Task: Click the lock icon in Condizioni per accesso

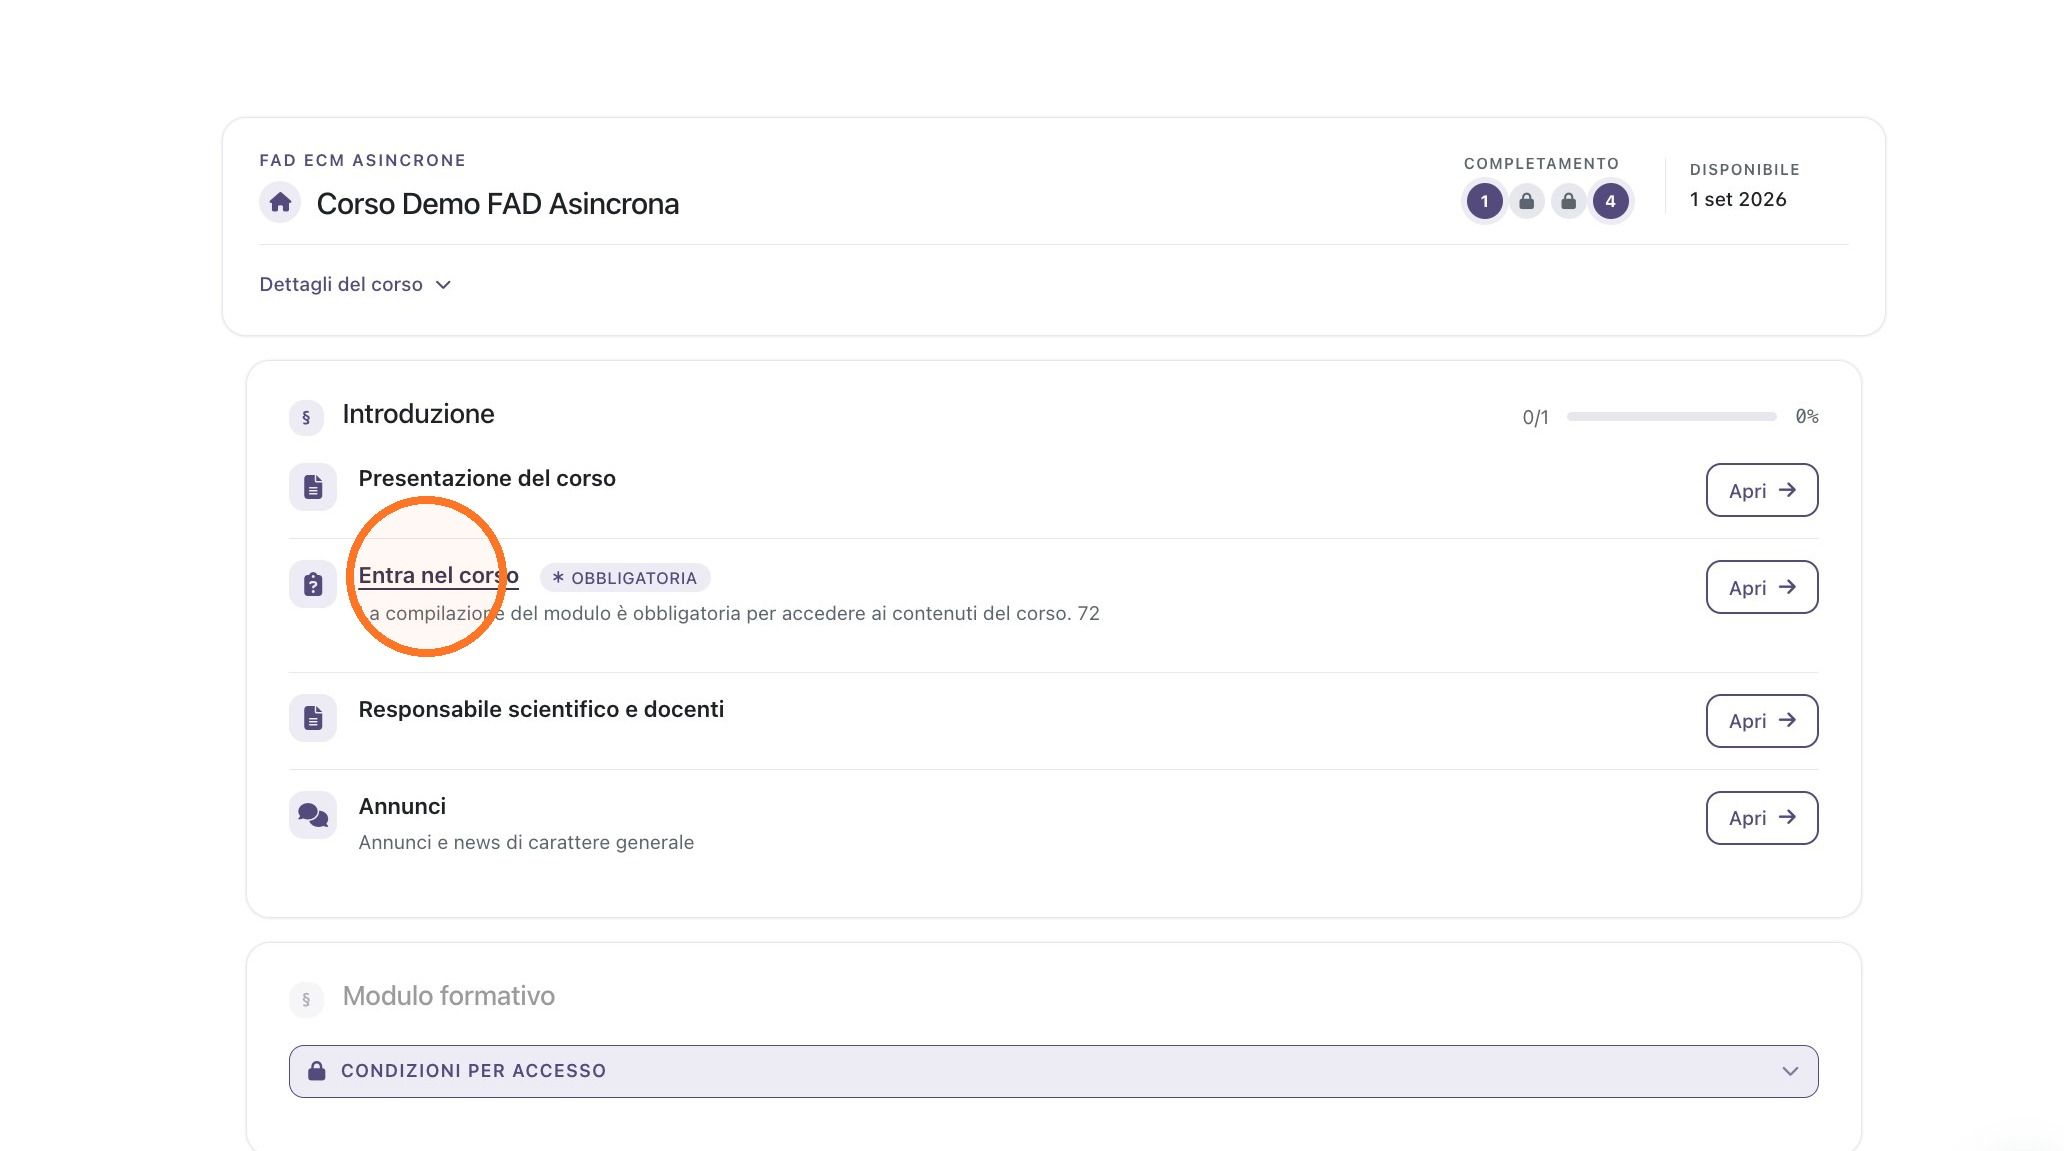Action: (x=316, y=1071)
